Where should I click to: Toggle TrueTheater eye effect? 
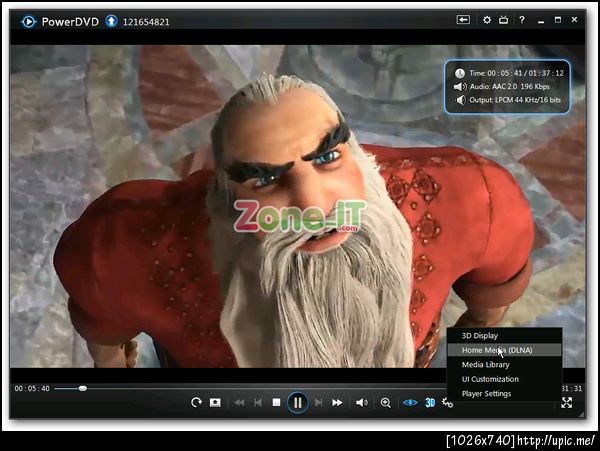point(410,403)
